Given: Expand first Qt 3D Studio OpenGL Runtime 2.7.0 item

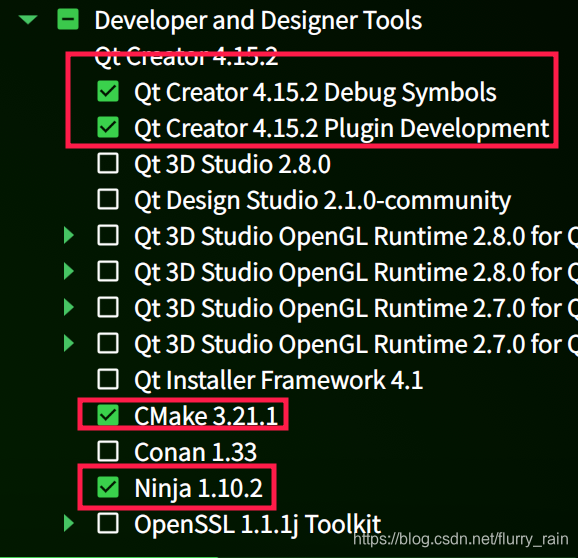Looking at the screenshot, I should (x=69, y=307).
